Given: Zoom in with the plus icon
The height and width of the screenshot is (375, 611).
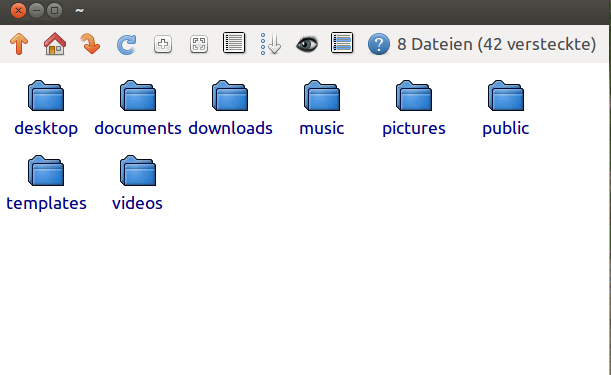Looking at the screenshot, I should [x=163, y=44].
